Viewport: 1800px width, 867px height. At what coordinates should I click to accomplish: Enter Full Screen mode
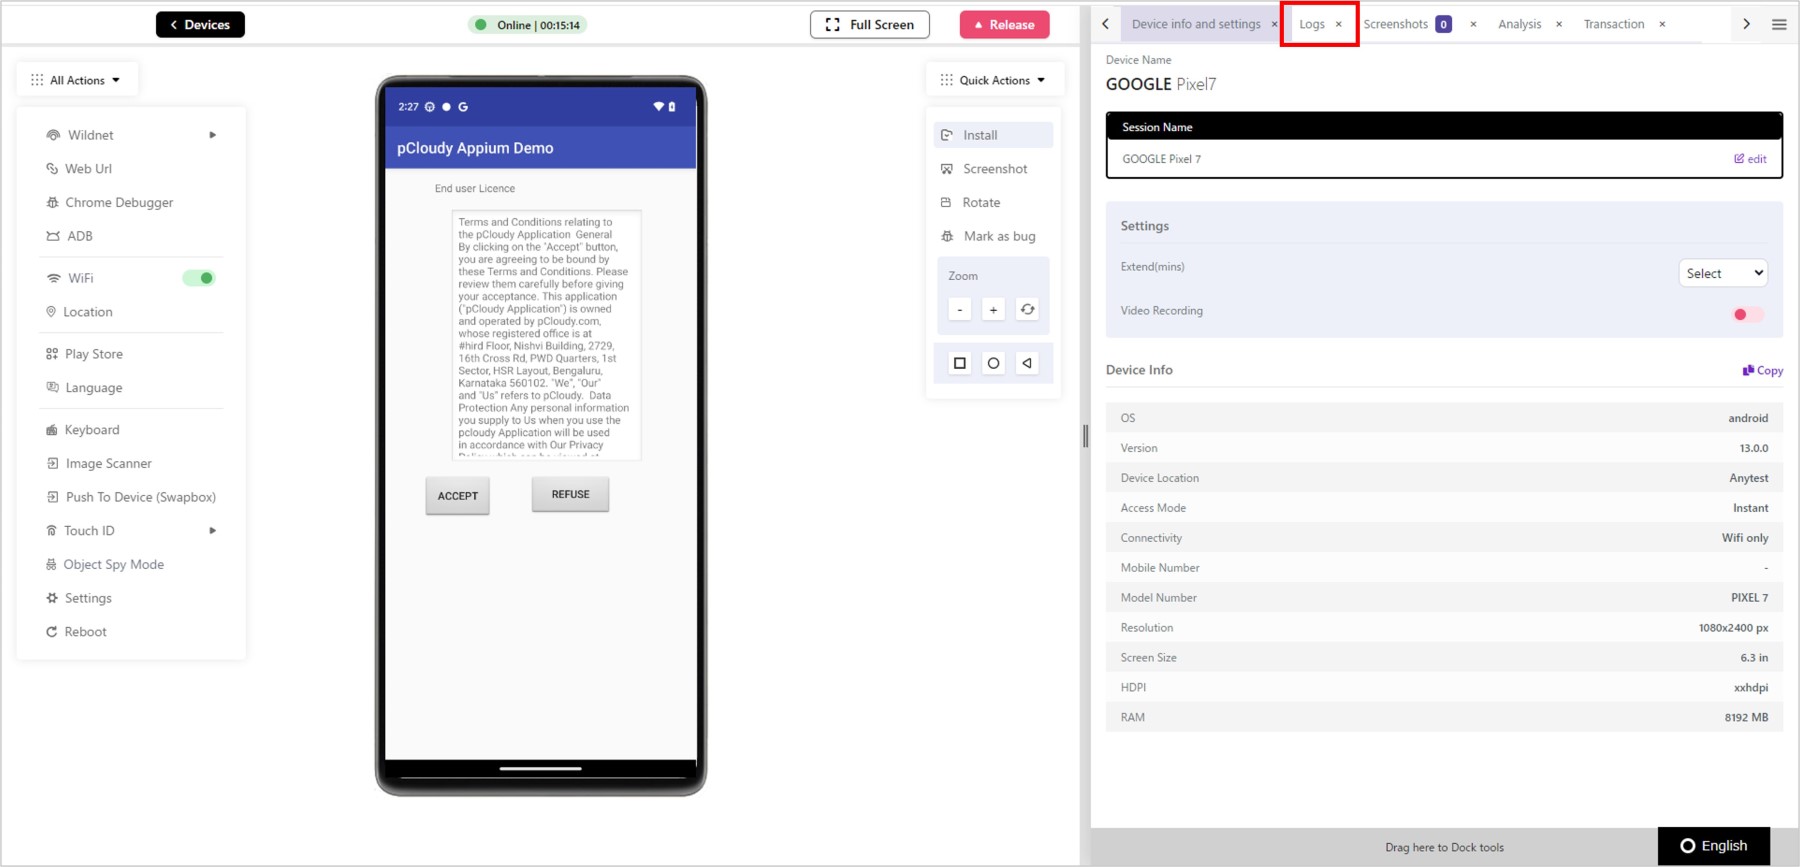coord(870,24)
